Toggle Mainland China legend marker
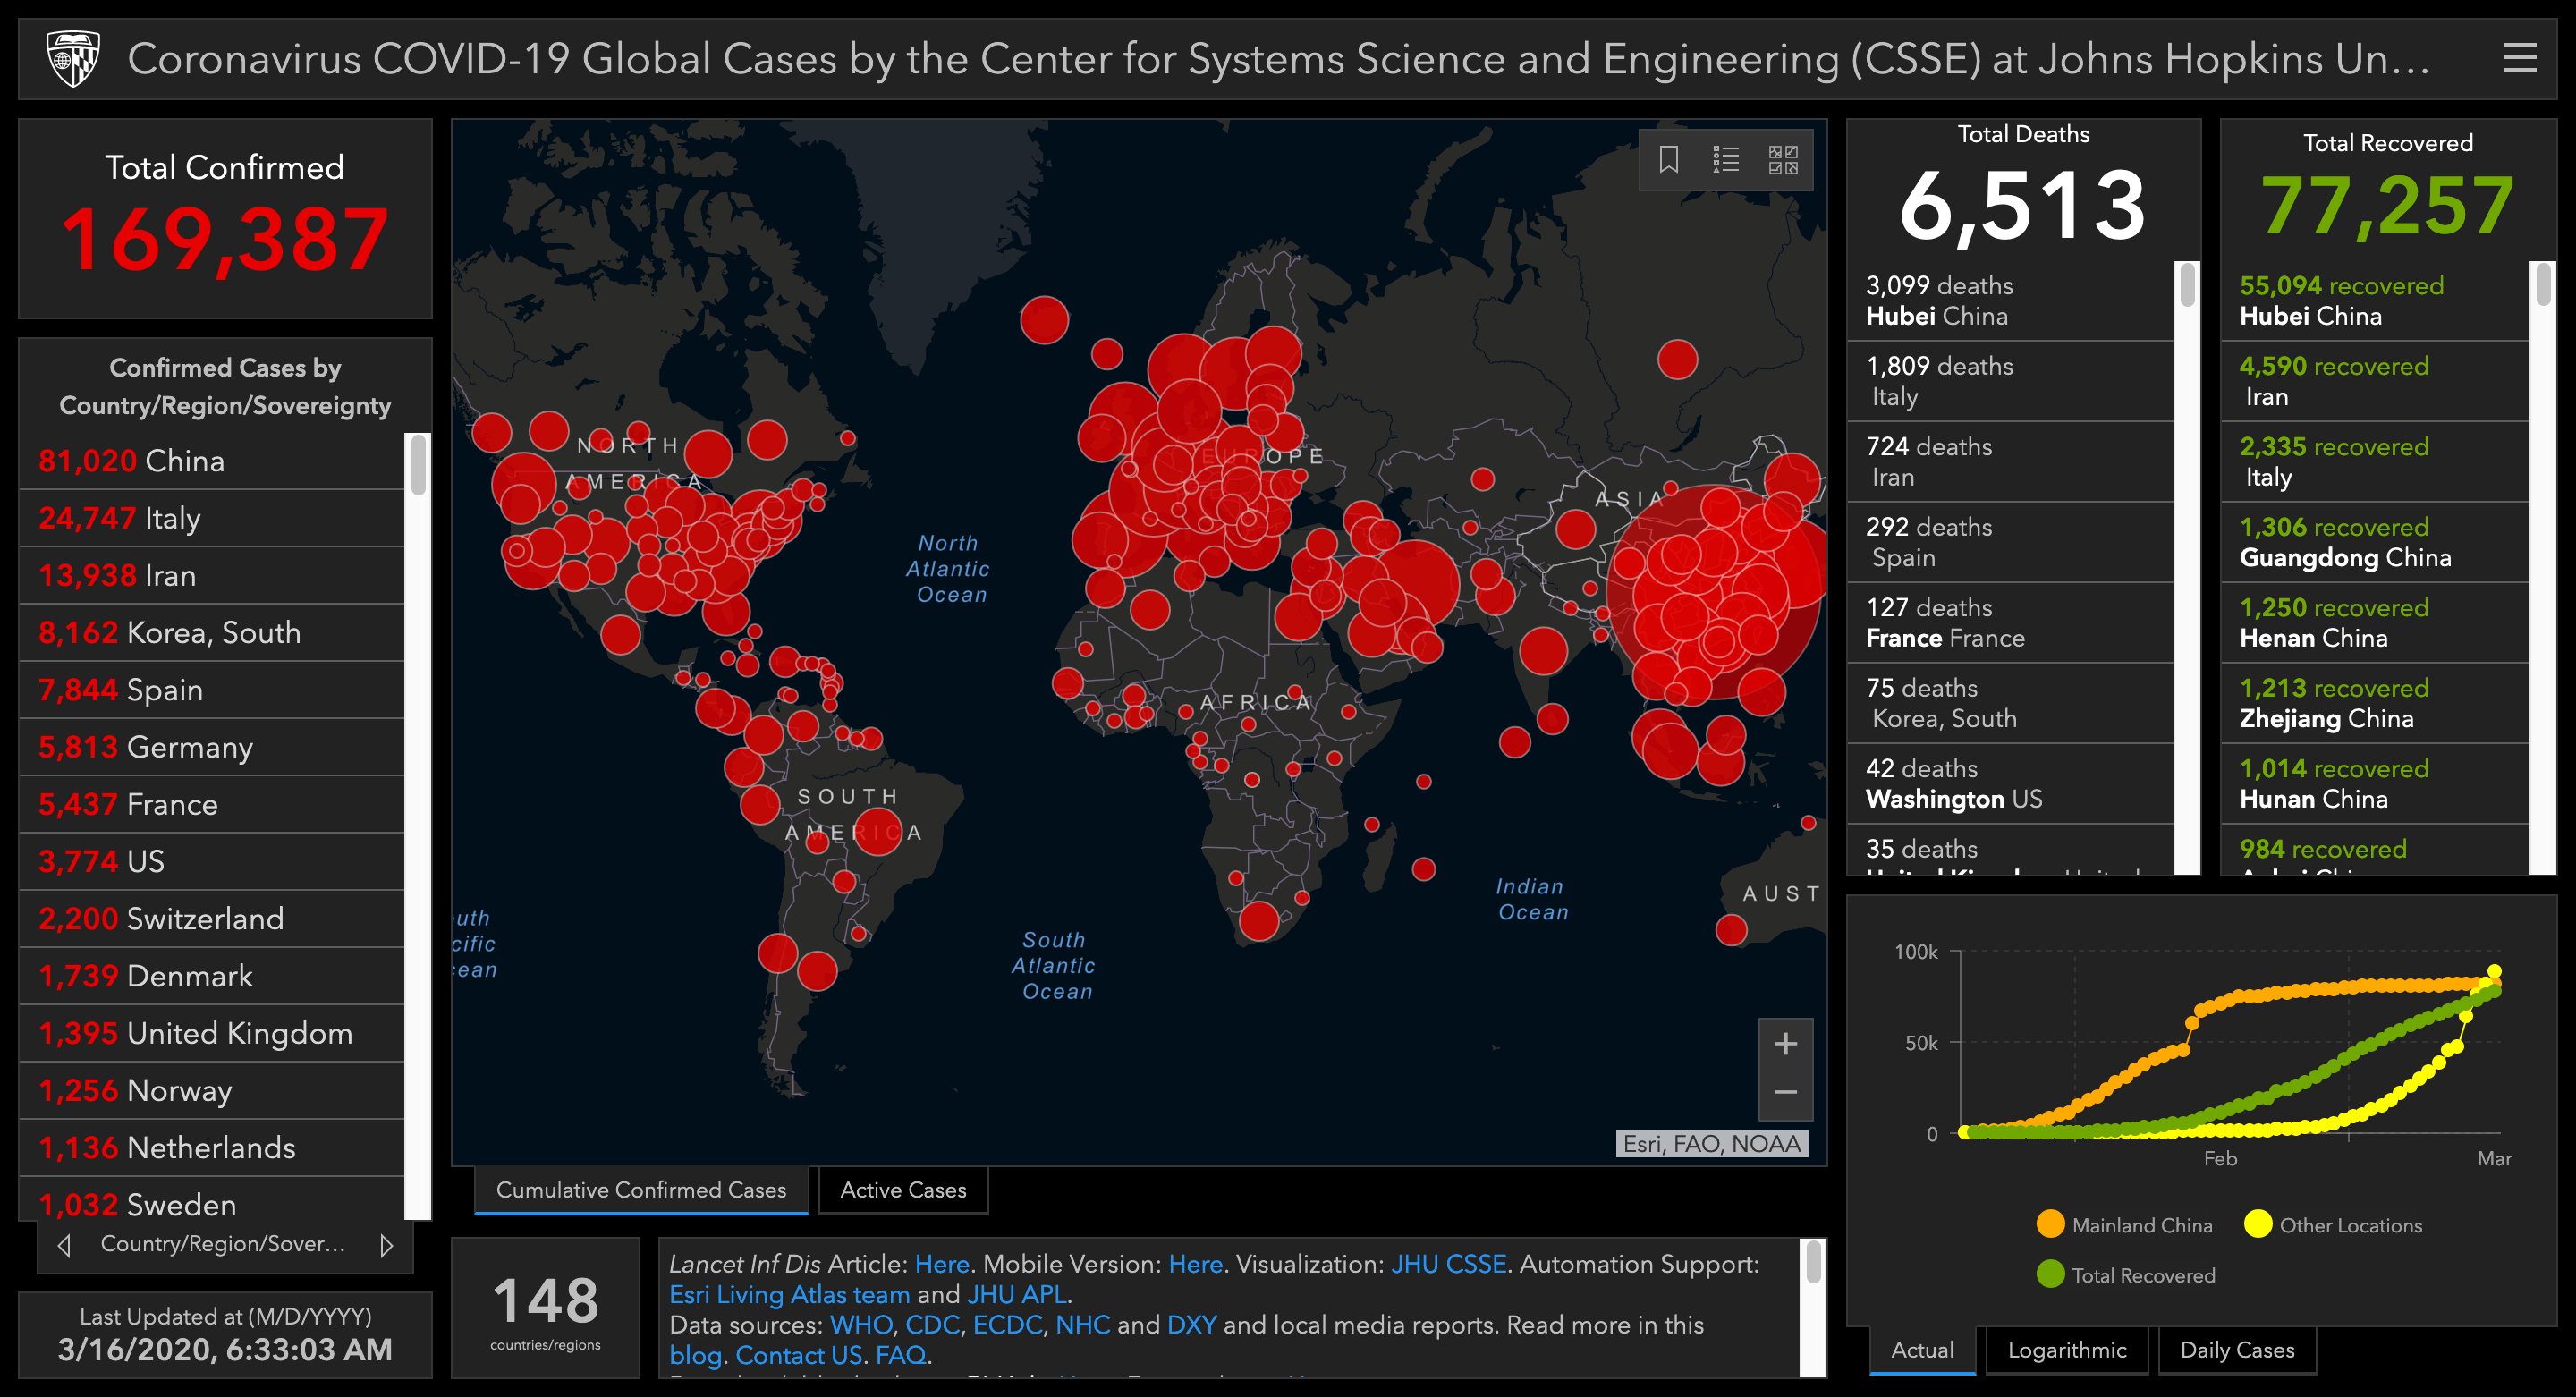Screen dimensions: 2576x1397 (x=2050, y=1224)
